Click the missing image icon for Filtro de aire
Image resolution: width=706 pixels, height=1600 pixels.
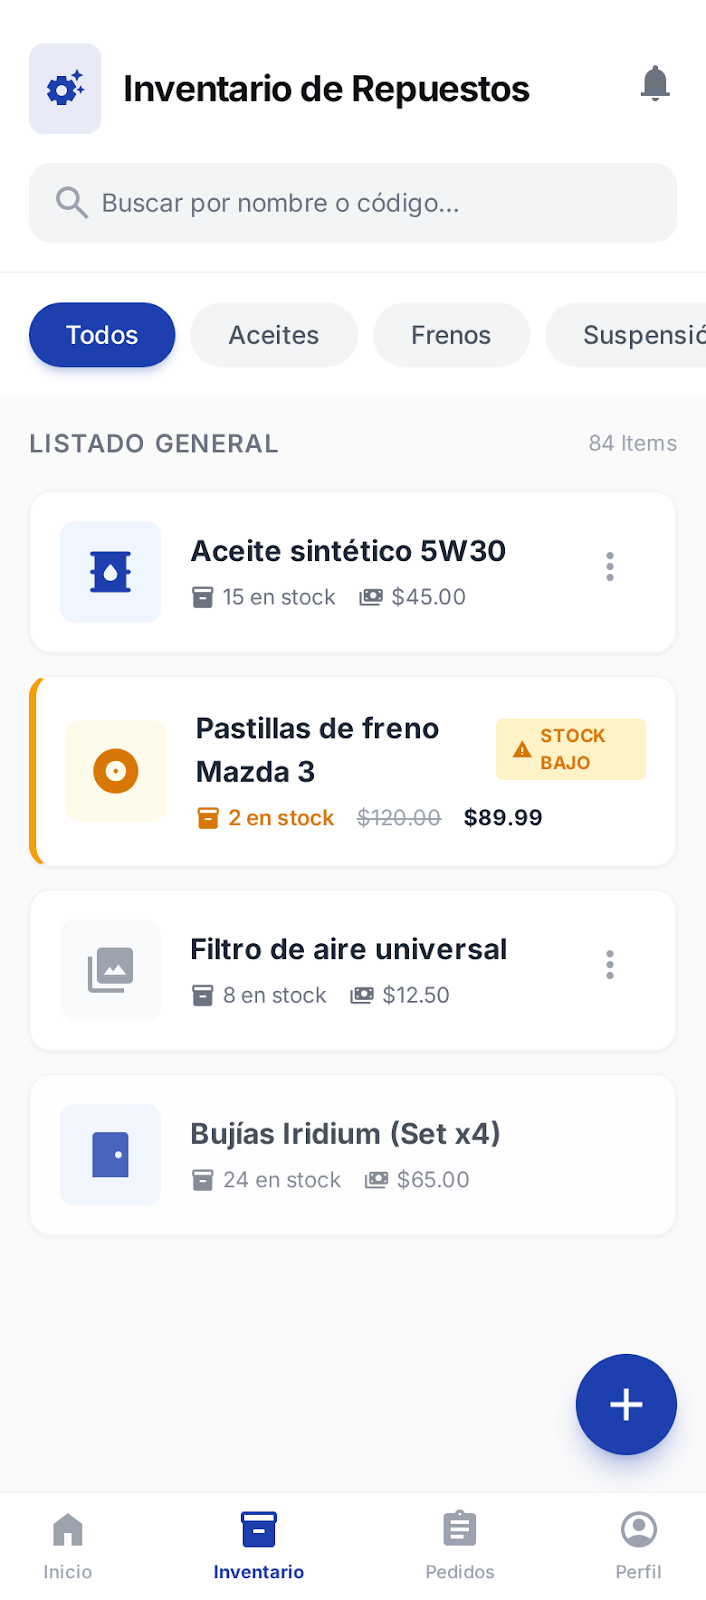110,969
